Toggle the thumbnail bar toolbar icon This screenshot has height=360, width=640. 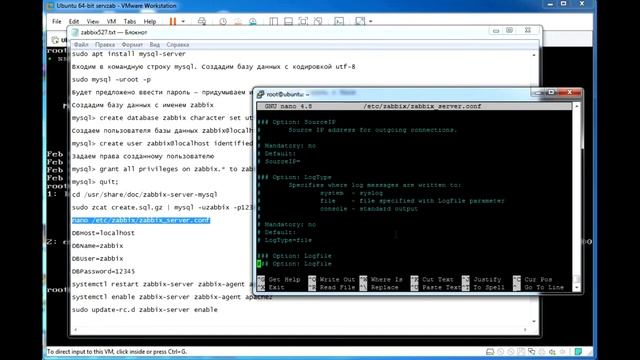tap(288, 21)
